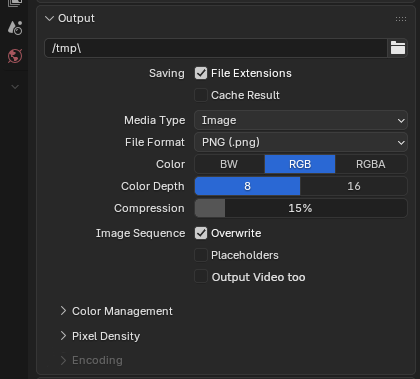Click the Output panel drag handle dots
This screenshot has height=379, width=420.
click(401, 19)
